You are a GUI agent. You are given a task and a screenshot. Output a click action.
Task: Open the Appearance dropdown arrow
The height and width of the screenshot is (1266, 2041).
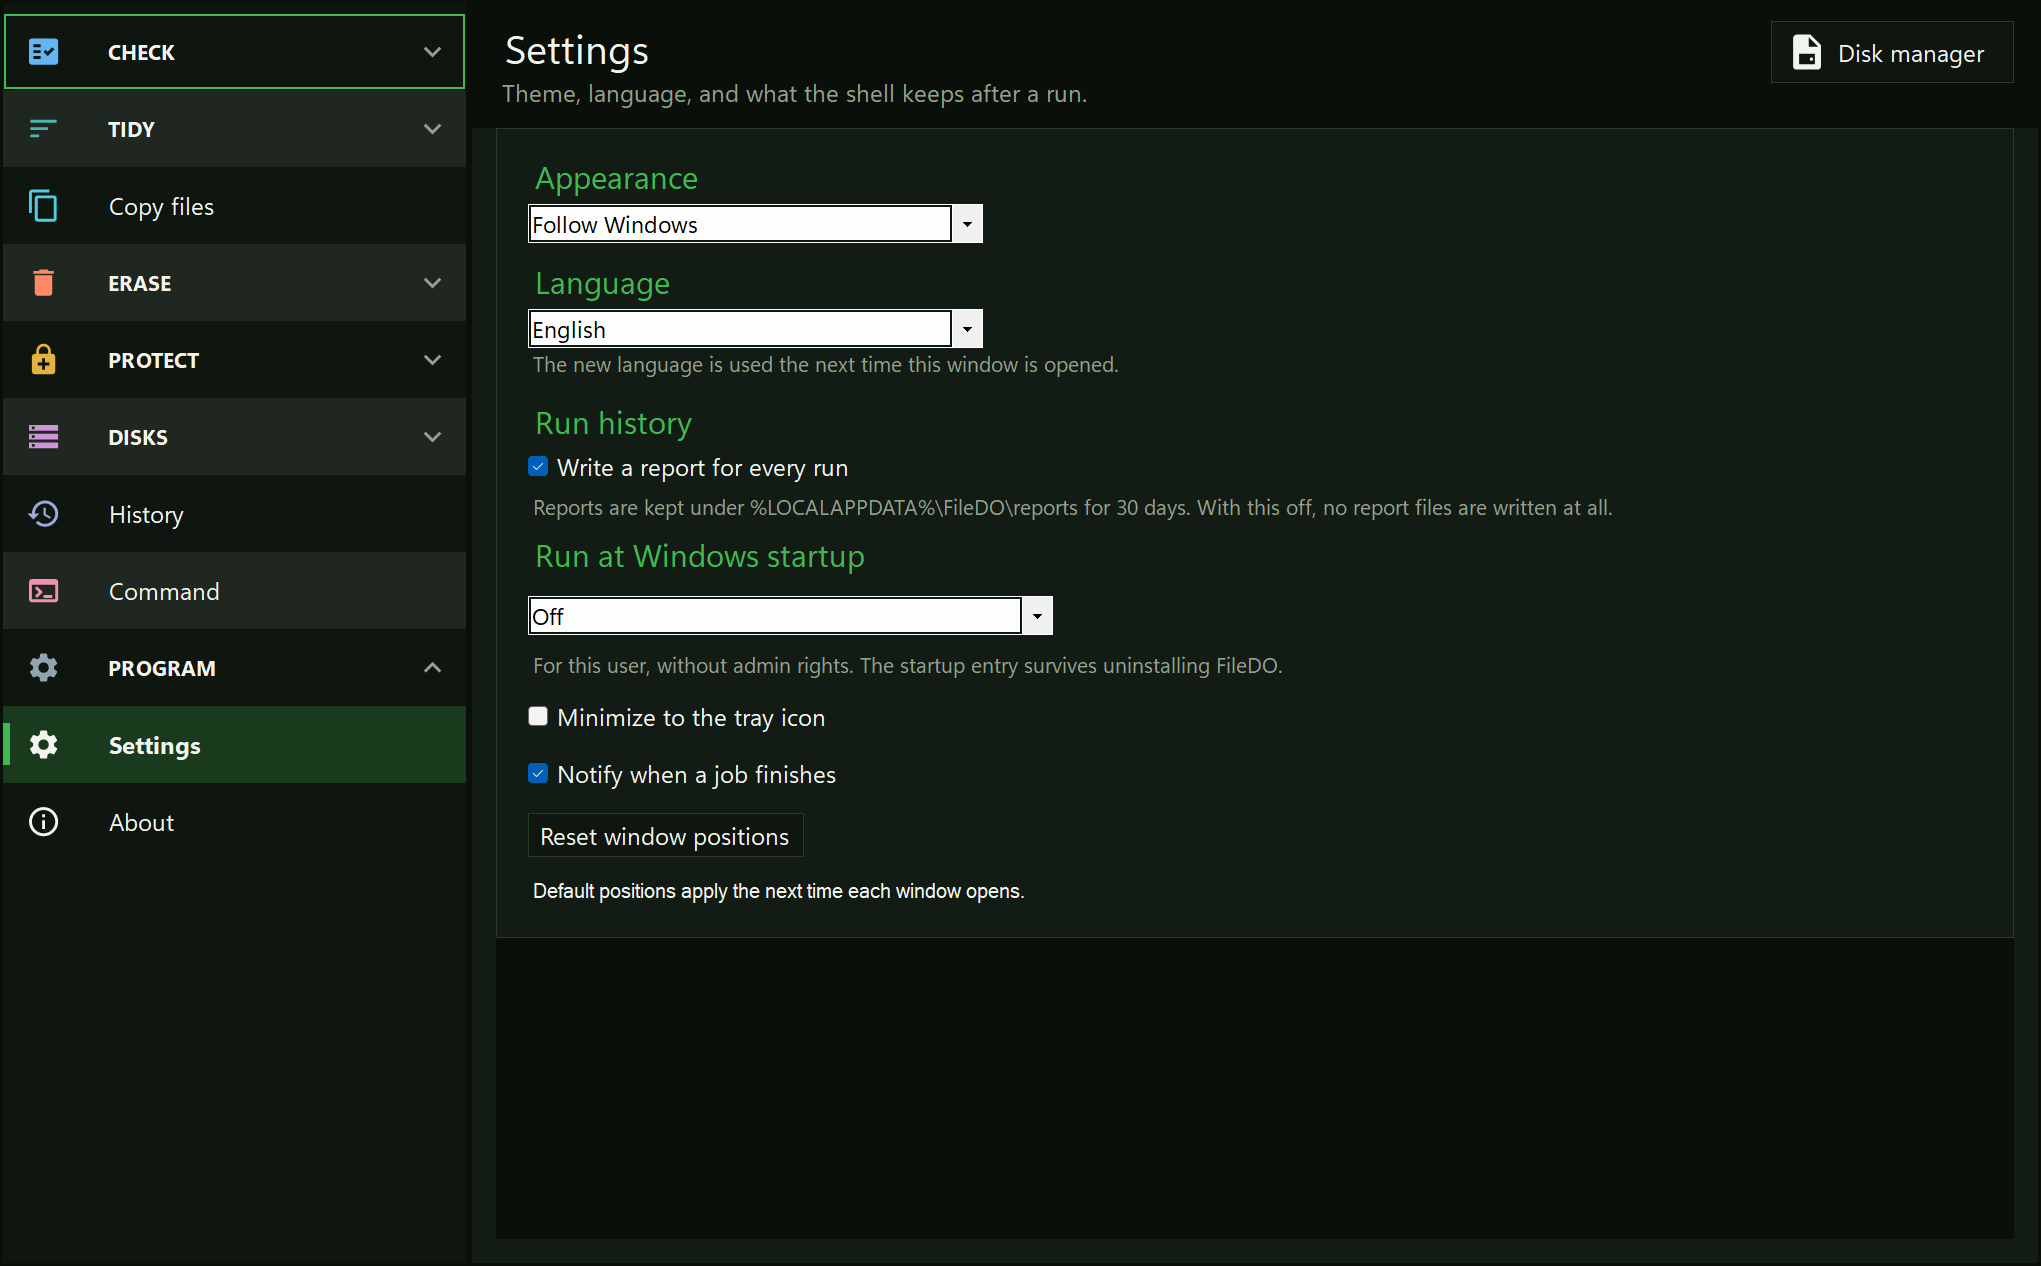[967, 224]
